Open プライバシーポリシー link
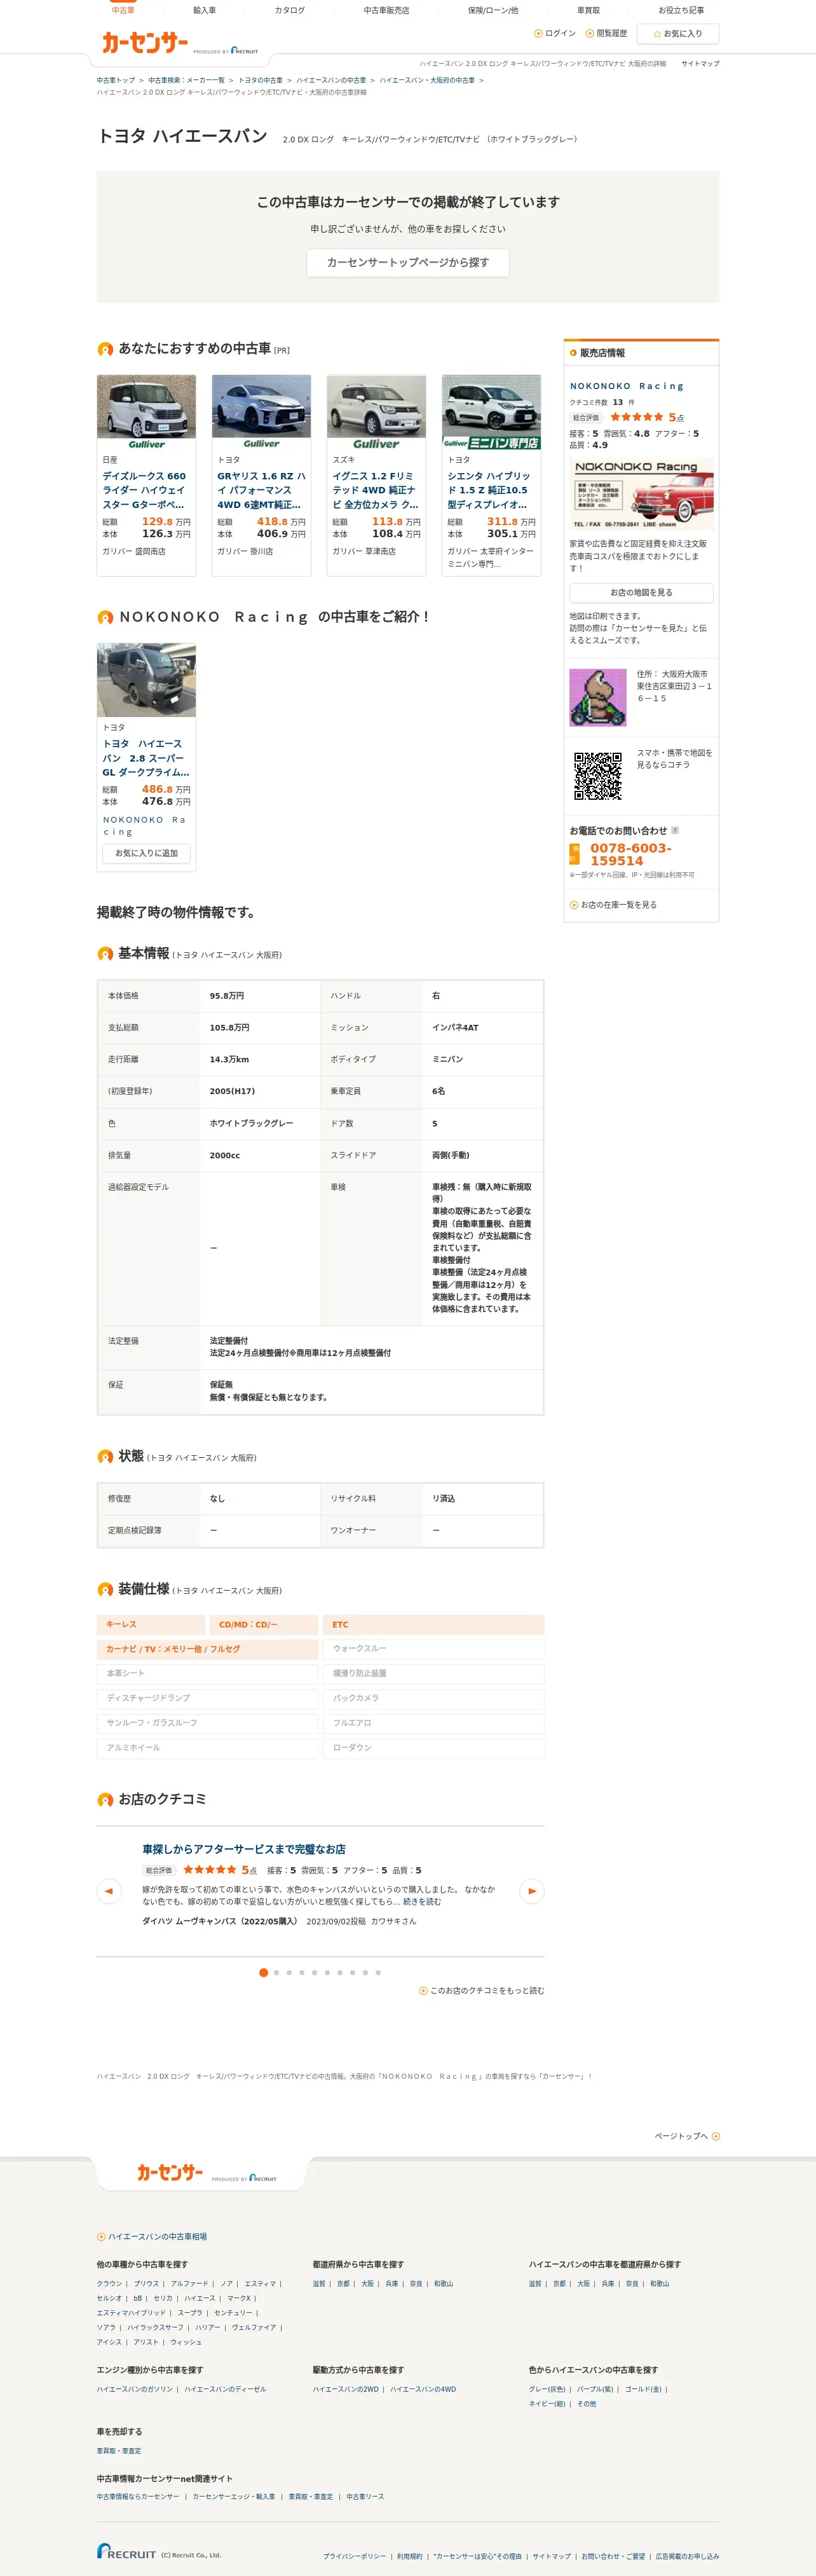This screenshot has width=816, height=2576. pyautogui.click(x=354, y=2556)
